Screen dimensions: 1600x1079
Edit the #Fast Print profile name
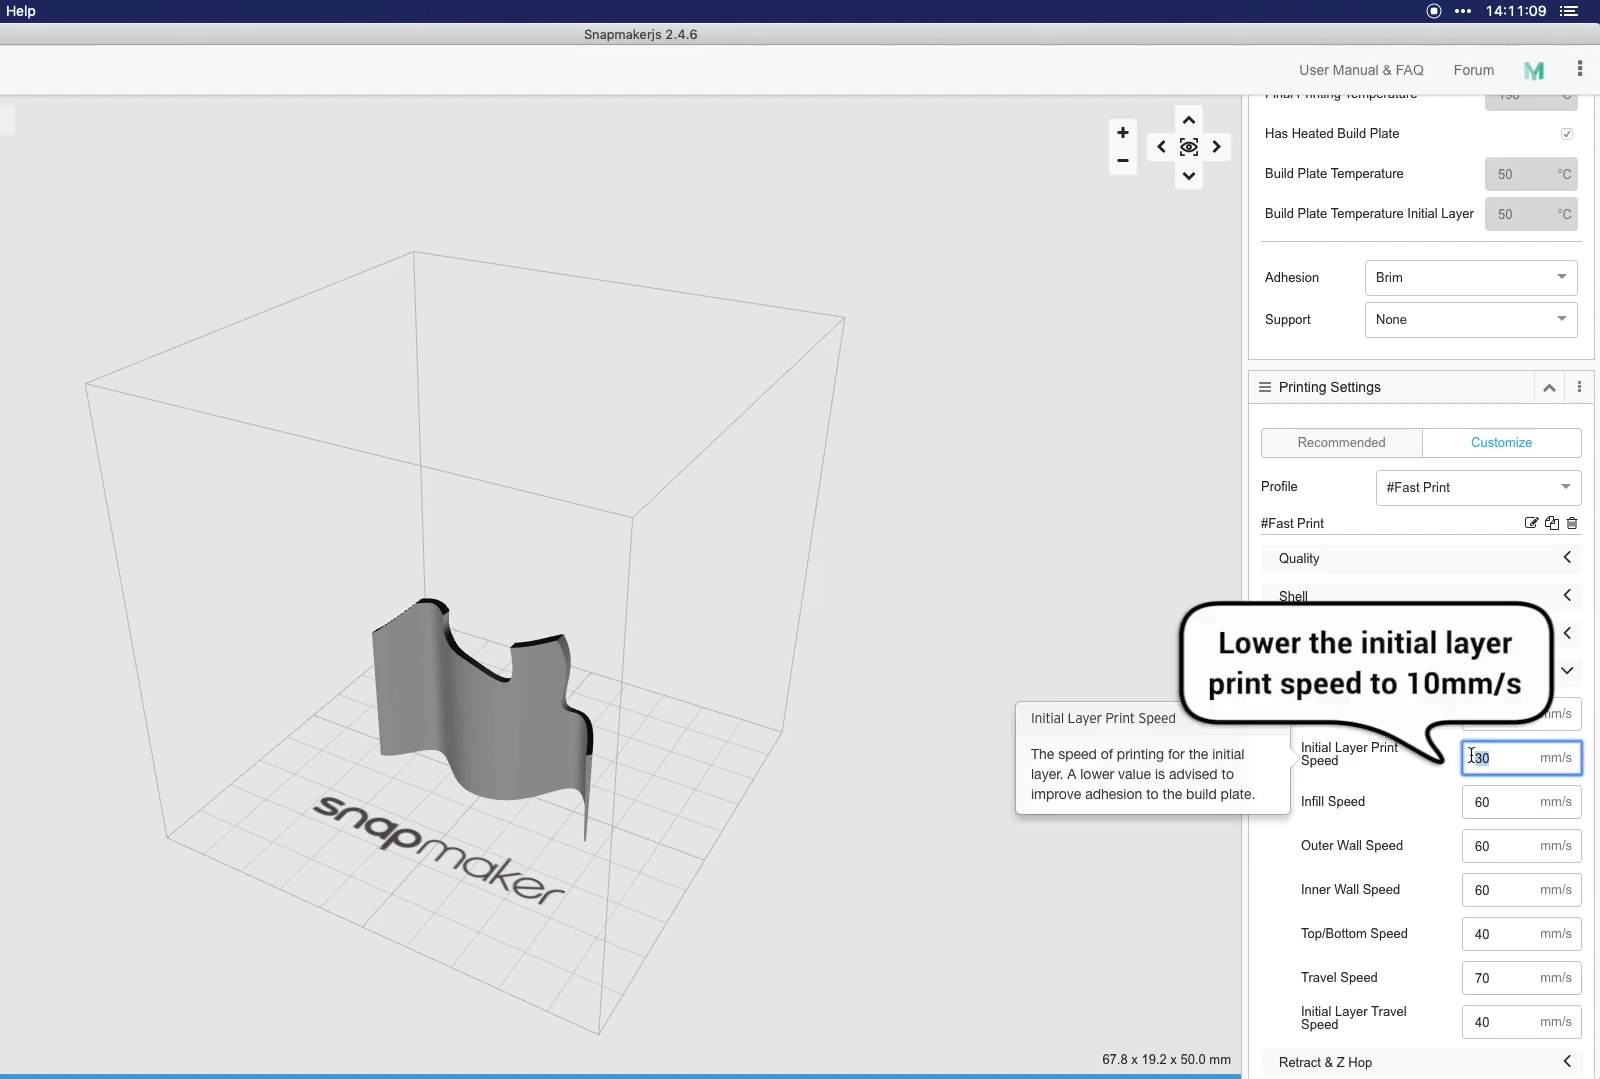[1531, 523]
